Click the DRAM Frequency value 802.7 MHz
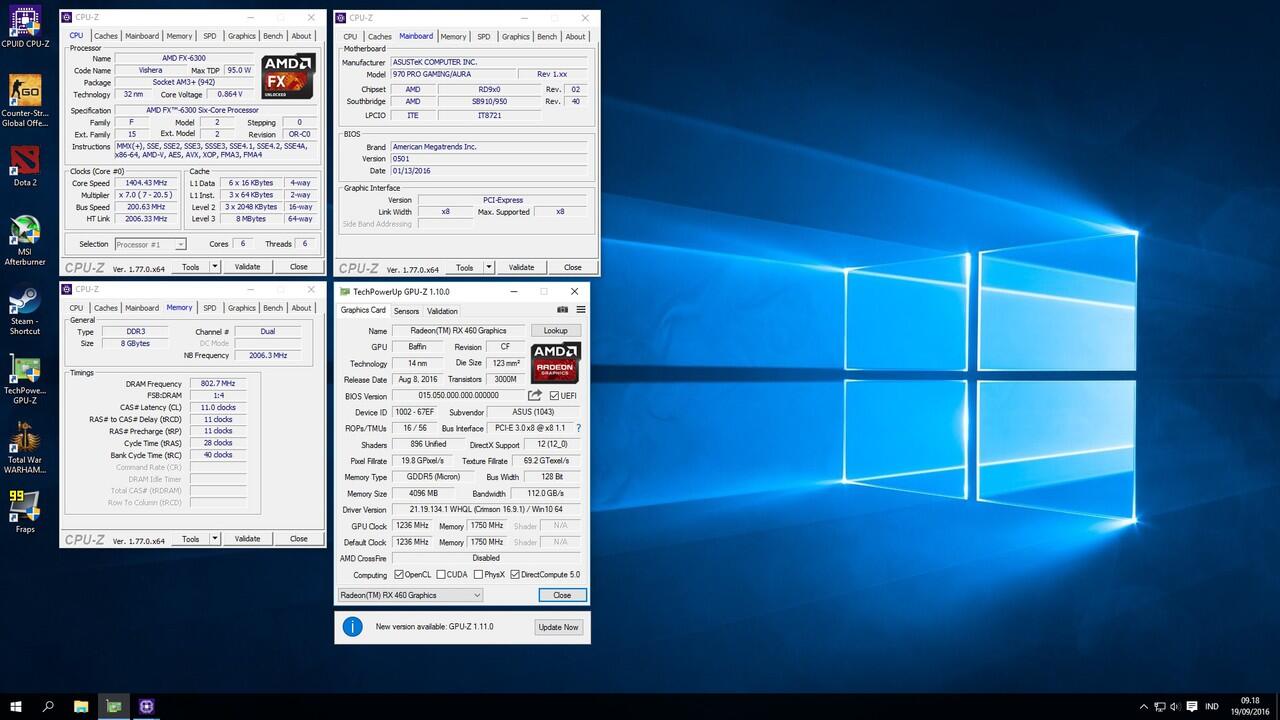This screenshot has width=1280, height=720. [216, 383]
